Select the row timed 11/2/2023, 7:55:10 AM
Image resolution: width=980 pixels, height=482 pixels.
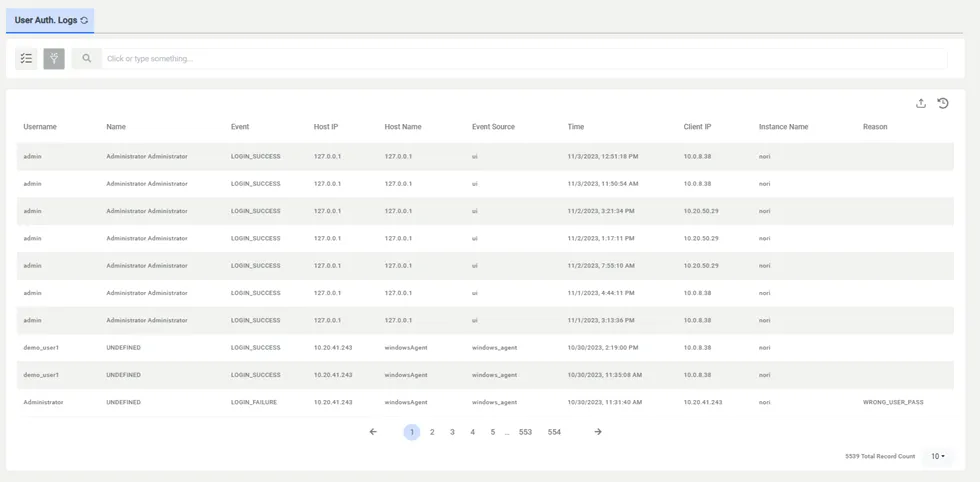pyautogui.click(x=486, y=266)
